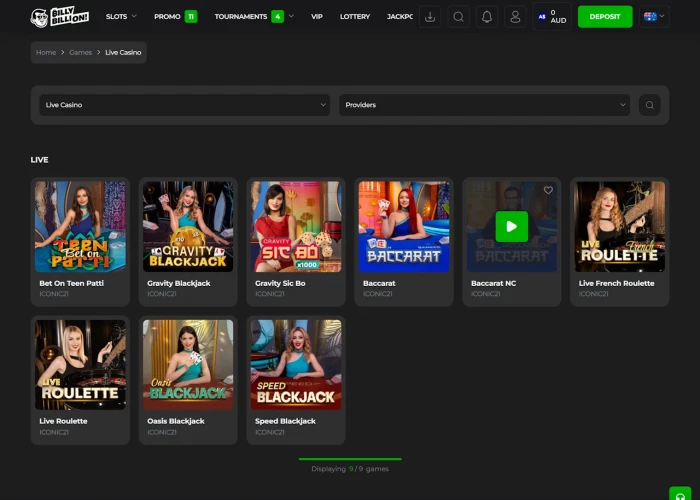Click the LIVE section heading
Viewport: 700px width, 500px height.
click(39, 160)
